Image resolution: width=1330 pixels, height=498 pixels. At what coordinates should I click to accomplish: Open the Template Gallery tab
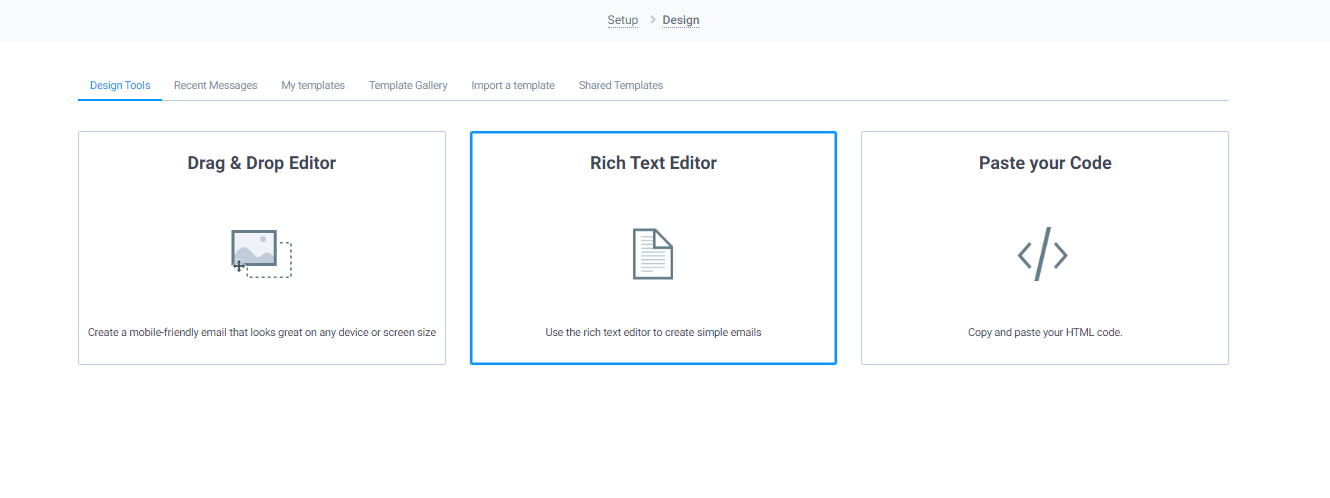pos(408,86)
